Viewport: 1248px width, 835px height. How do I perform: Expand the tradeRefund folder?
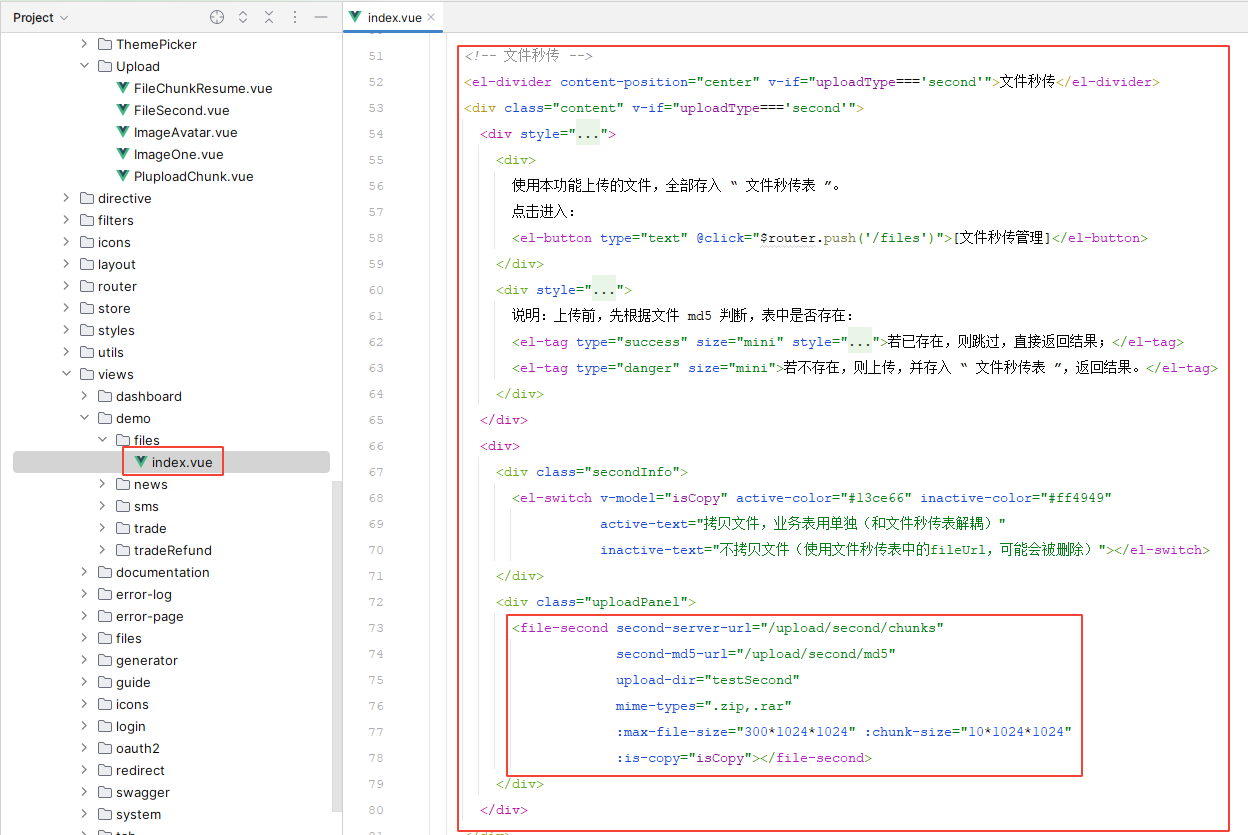103,550
